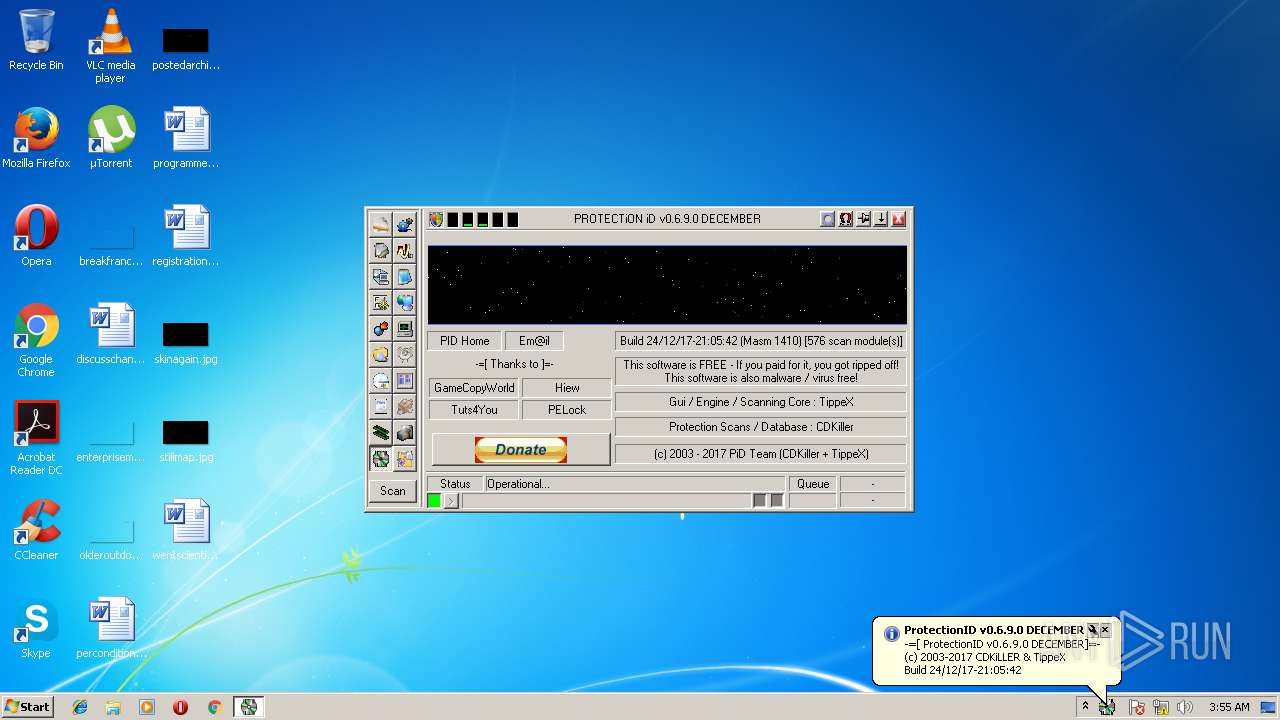Click the Em@il button
This screenshot has height=720, width=1280.
pyautogui.click(x=534, y=341)
